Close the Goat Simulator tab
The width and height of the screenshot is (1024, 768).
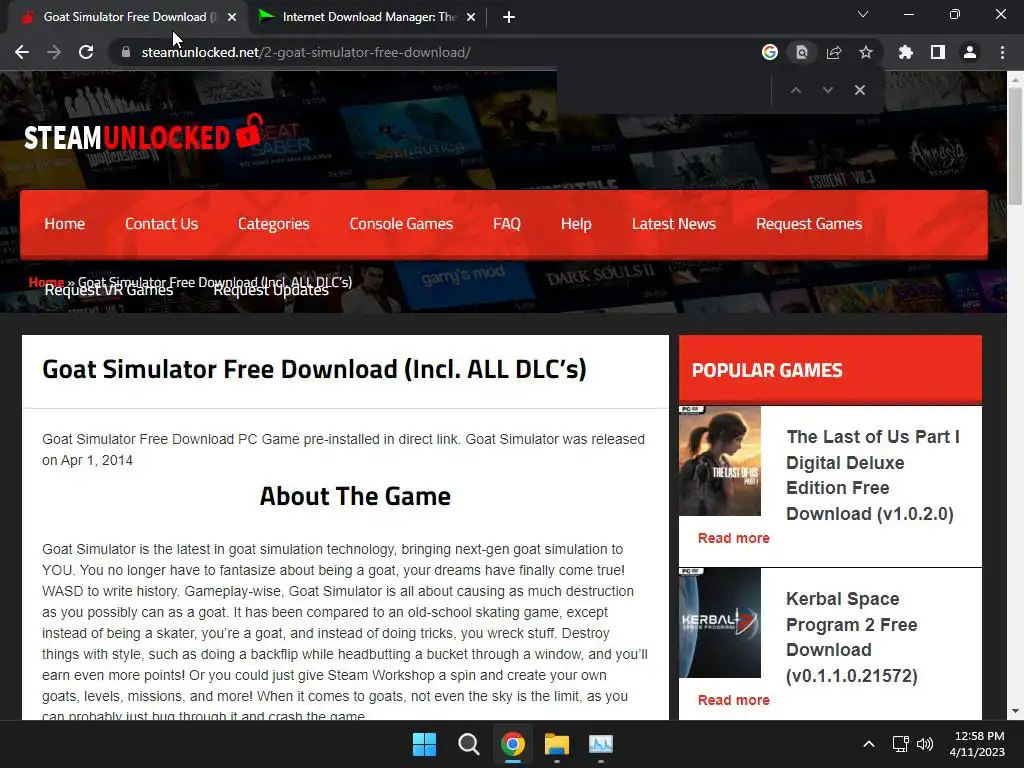232,17
